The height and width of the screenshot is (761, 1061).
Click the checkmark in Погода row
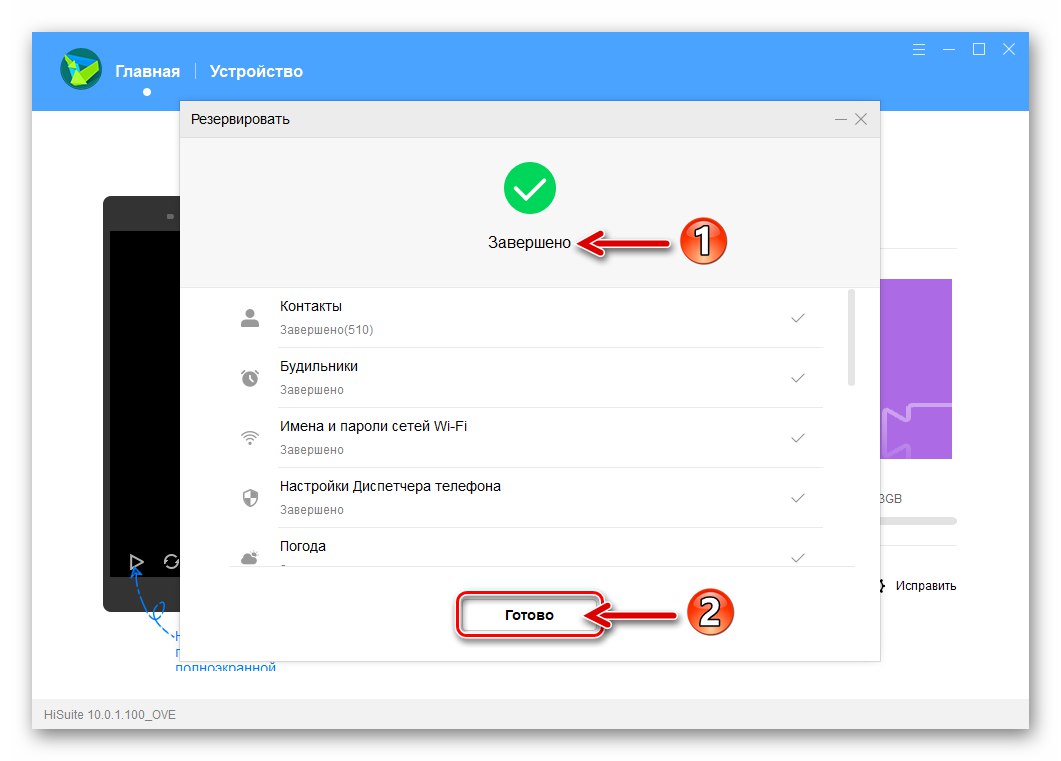798,557
